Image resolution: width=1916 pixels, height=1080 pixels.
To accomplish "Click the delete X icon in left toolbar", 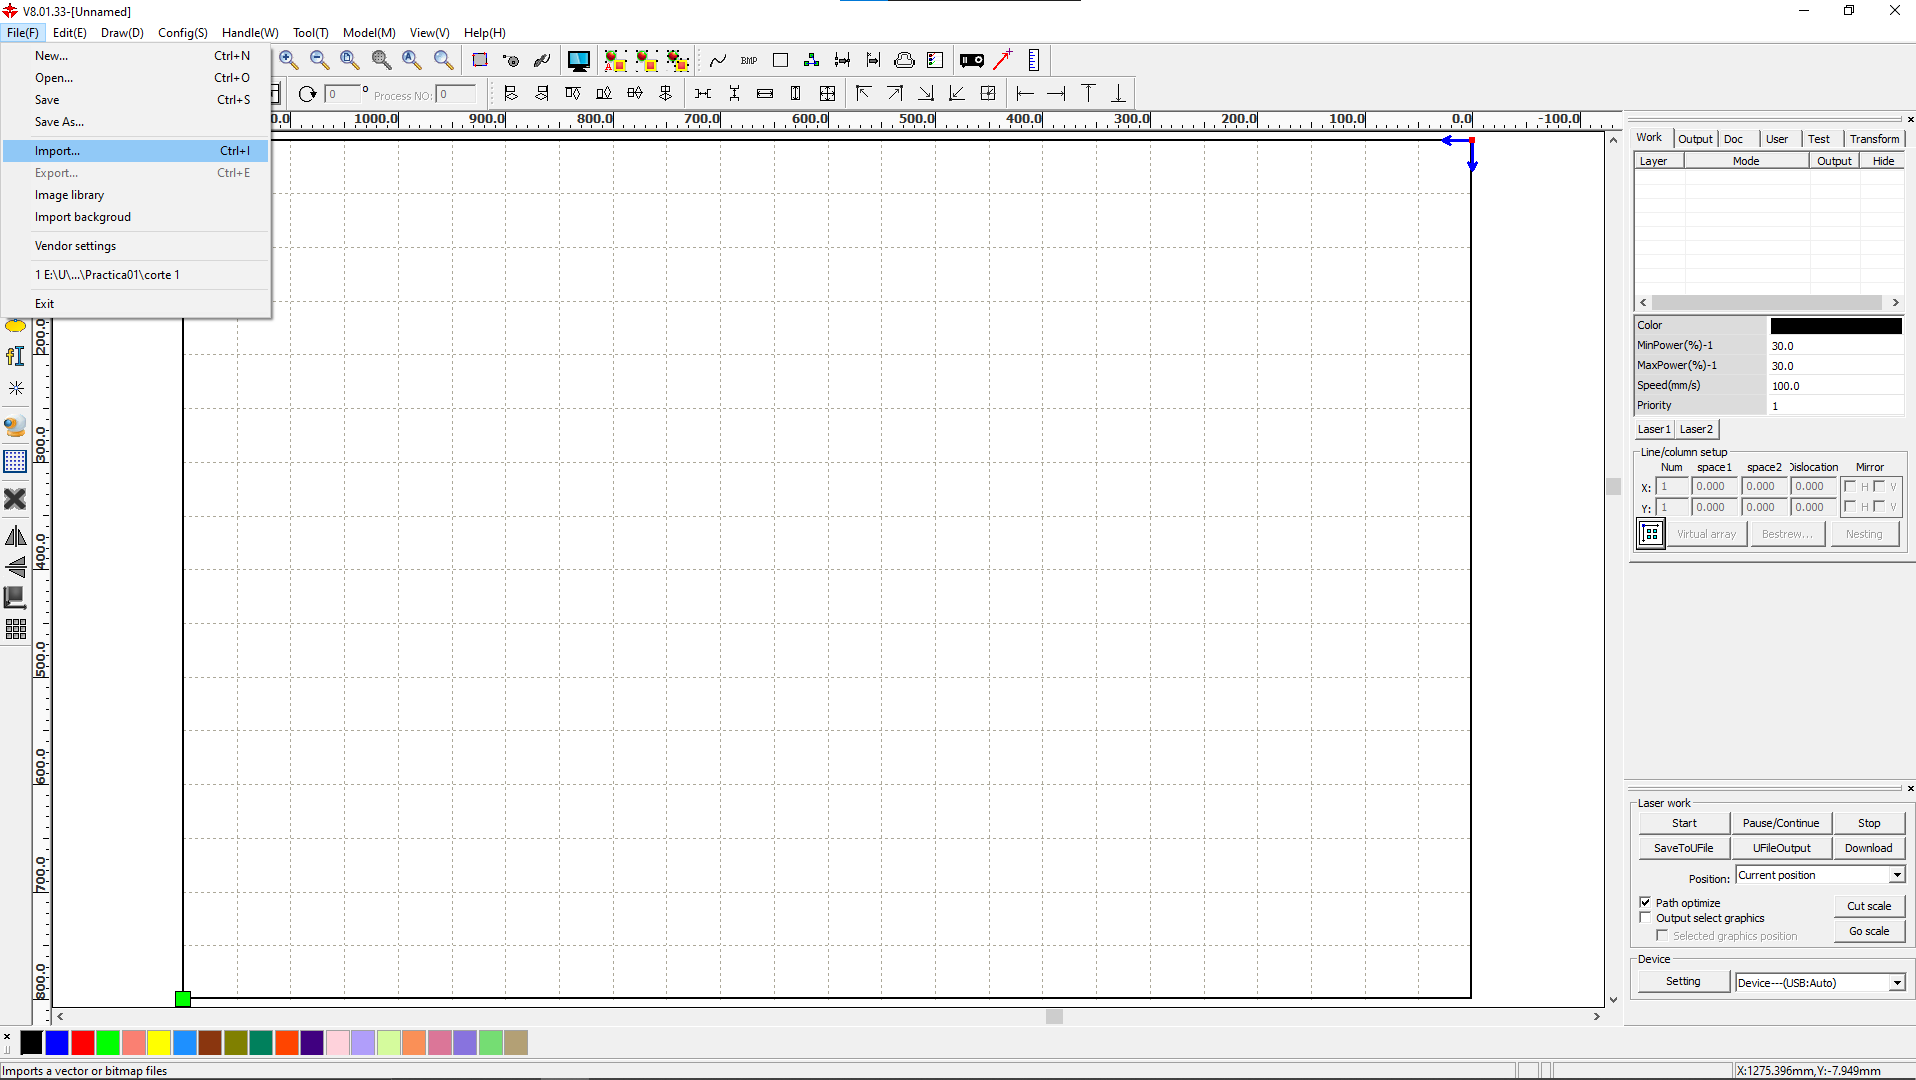I will point(15,498).
